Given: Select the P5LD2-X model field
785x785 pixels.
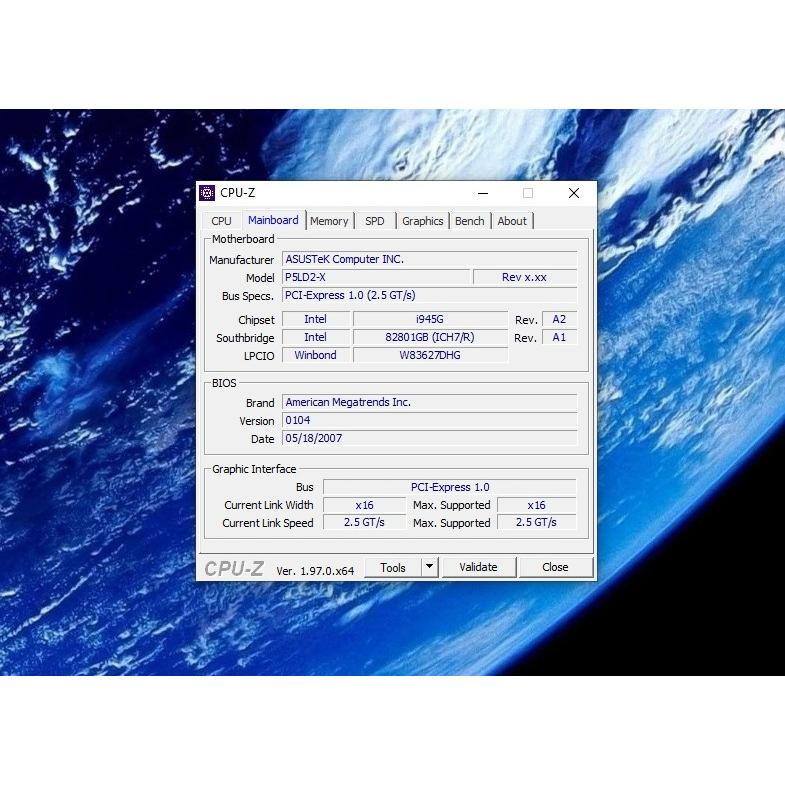Looking at the screenshot, I should click(375, 277).
